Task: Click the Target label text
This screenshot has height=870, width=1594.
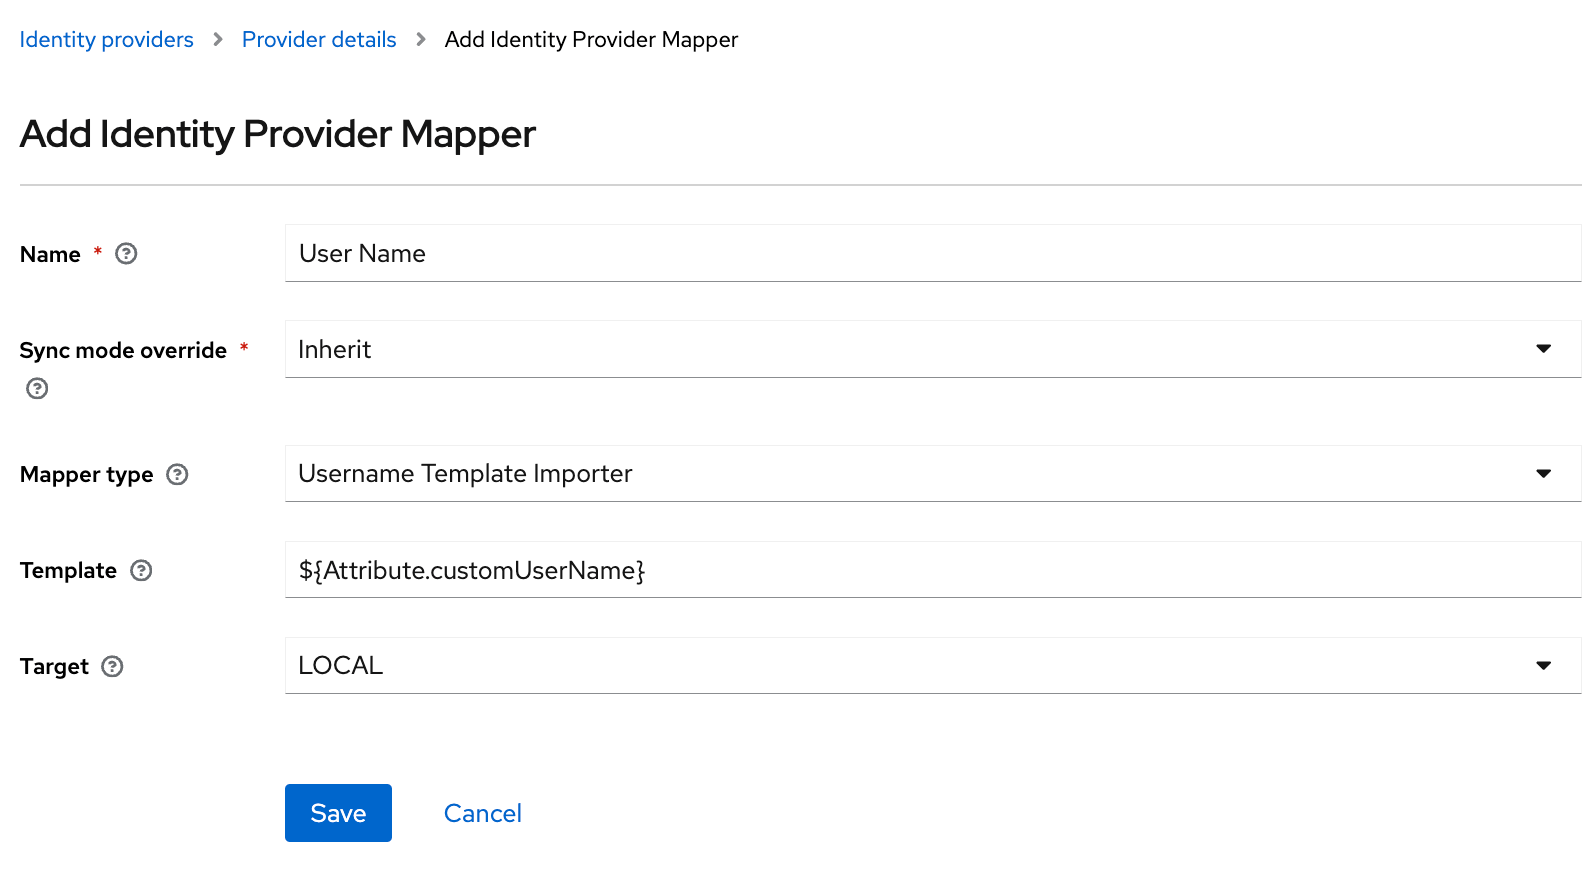Action: tap(54, 666)
